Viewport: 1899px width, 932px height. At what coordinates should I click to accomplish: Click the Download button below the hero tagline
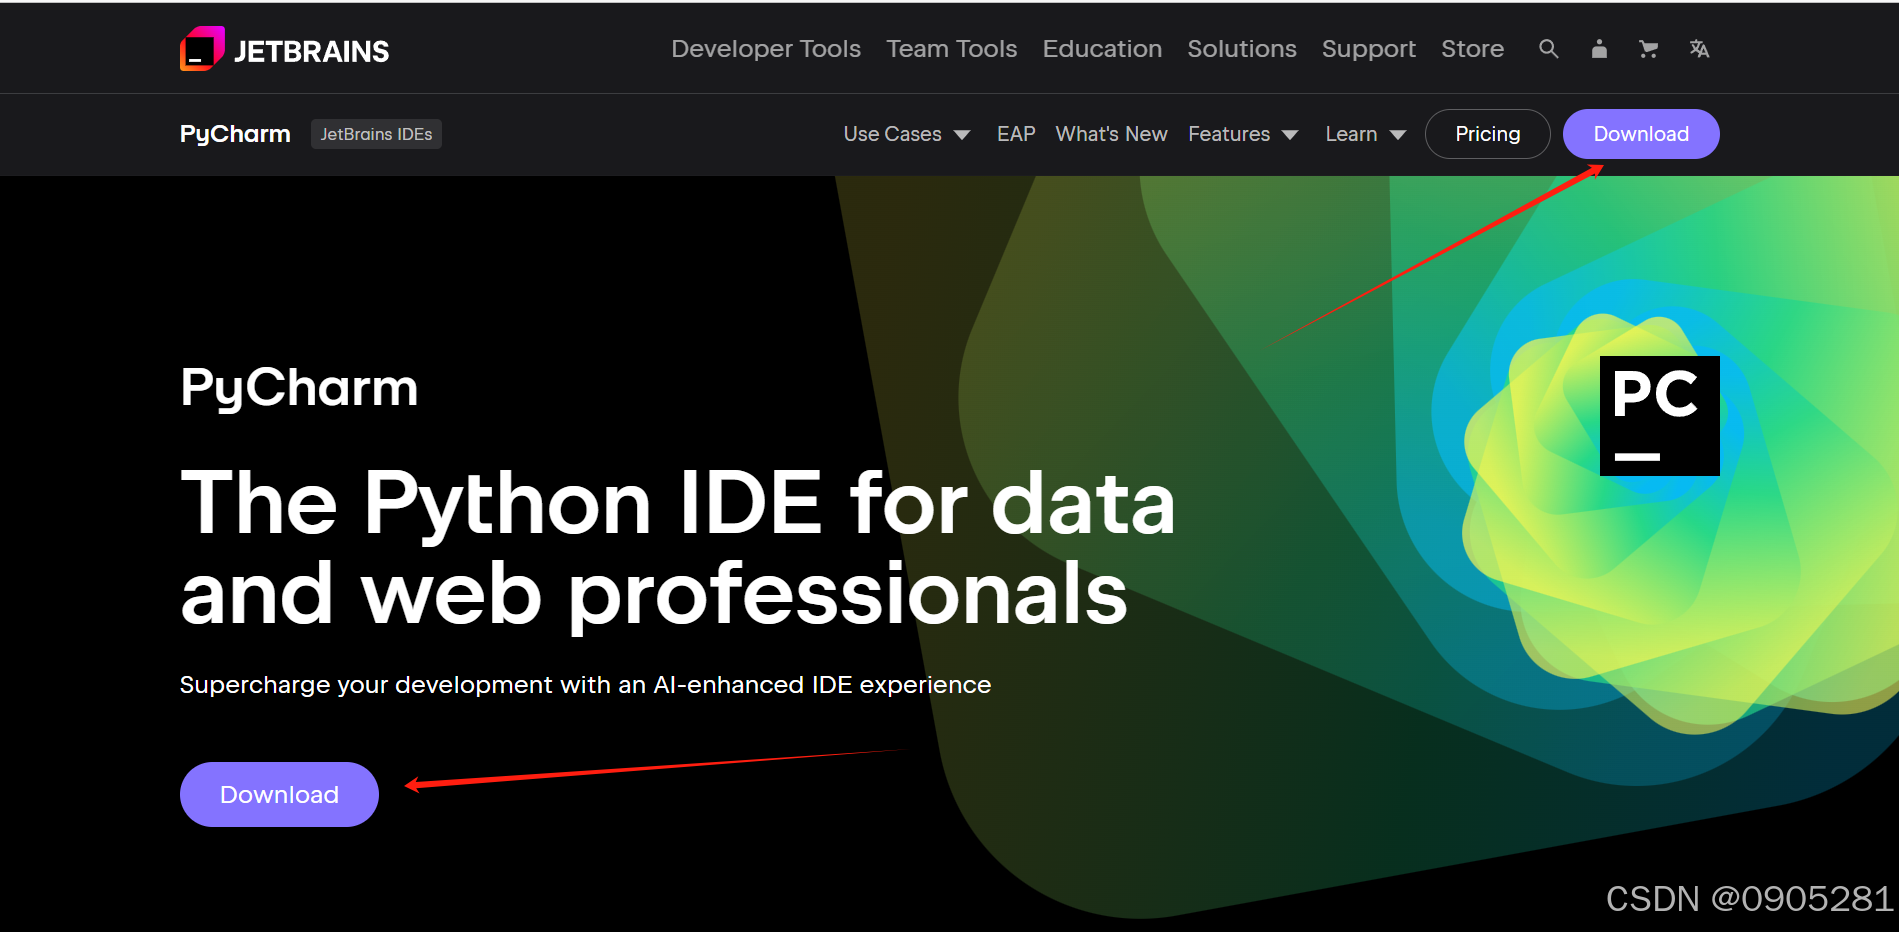279,794
